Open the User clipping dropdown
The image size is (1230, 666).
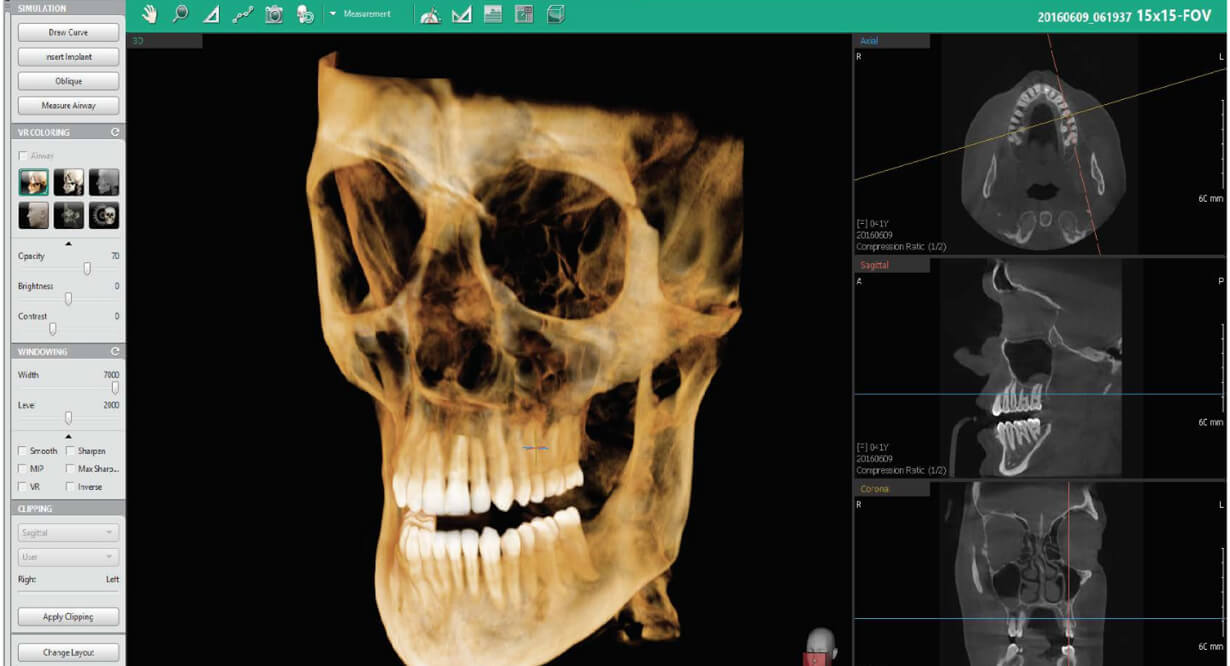coord(68,557)
